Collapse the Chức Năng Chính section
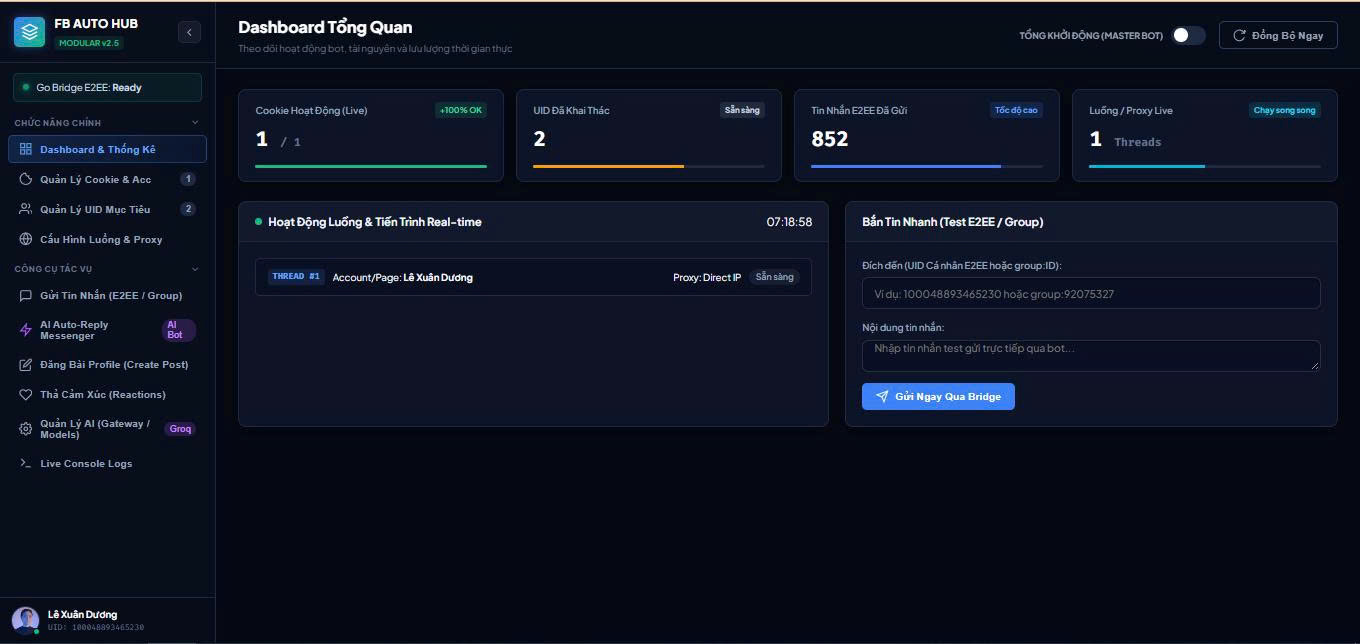The width and height of the screenshot is (1360, 644). [194, 123]
